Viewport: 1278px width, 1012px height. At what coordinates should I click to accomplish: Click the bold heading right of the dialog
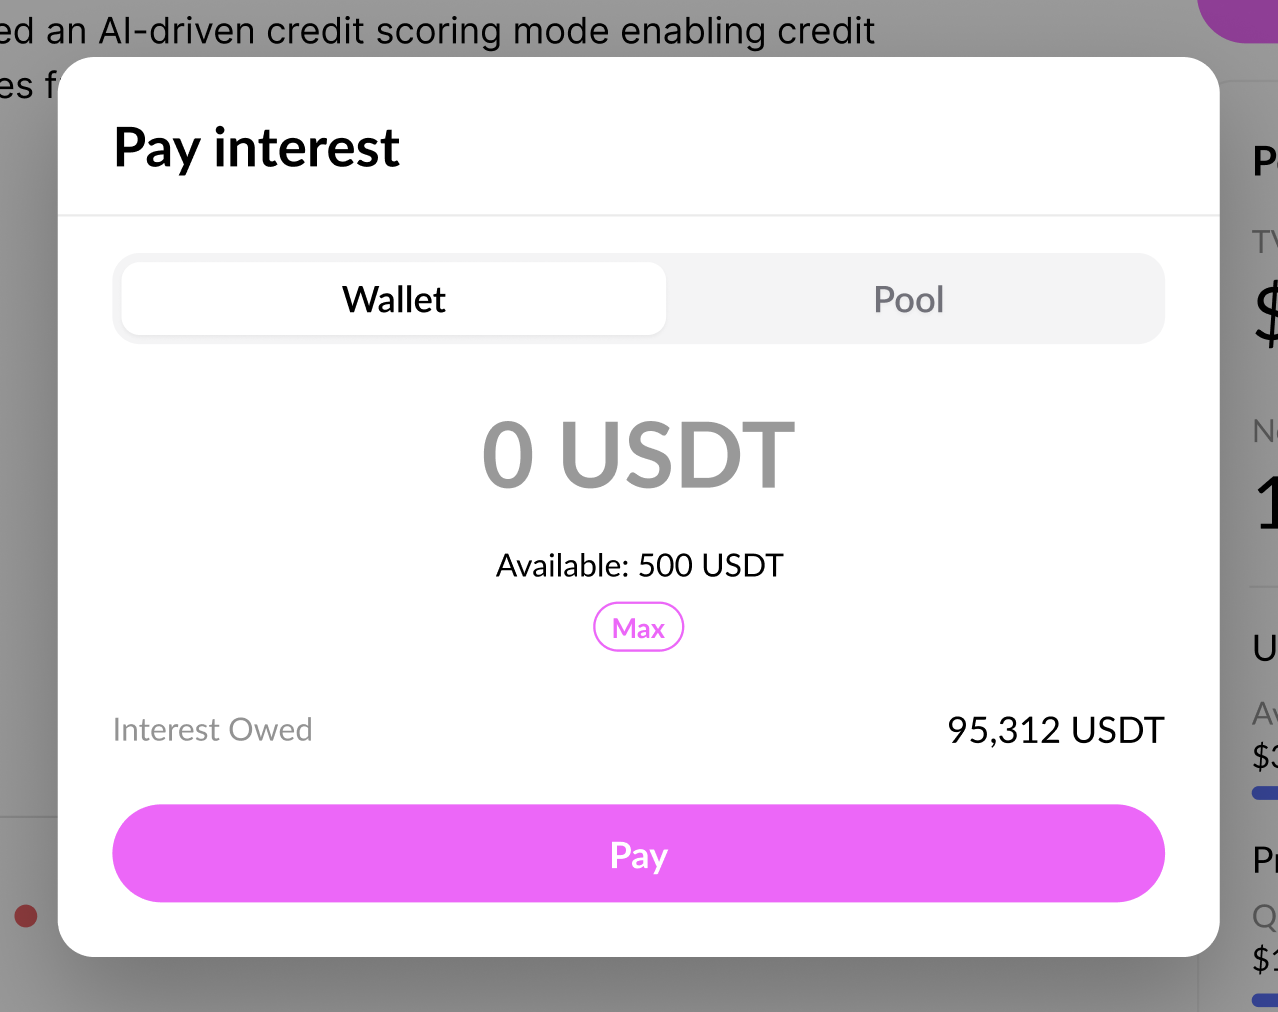[1265, 160]
